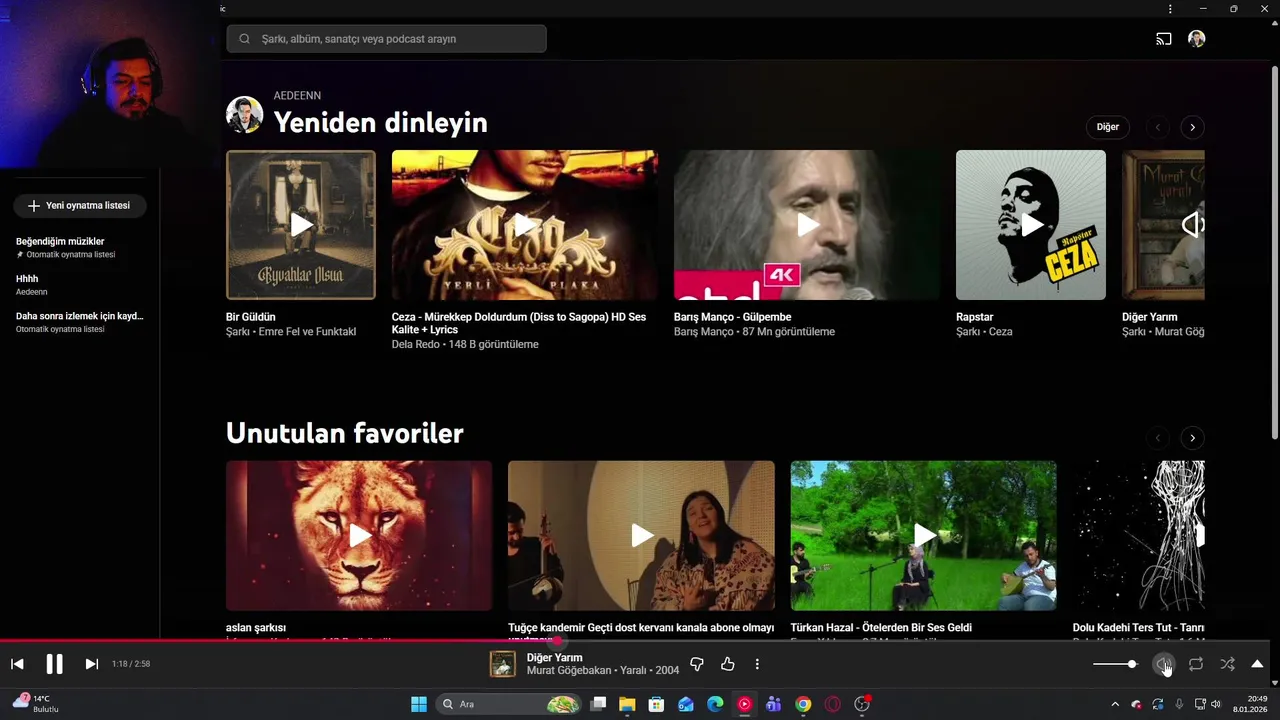The image size is (1280, 720).
Task: Open the Diğer Yarım album art in player
Action: tap(502, 664)
